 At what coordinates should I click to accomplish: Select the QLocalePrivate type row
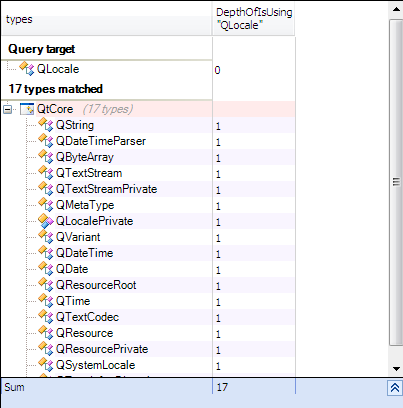(x=148, y=221)
